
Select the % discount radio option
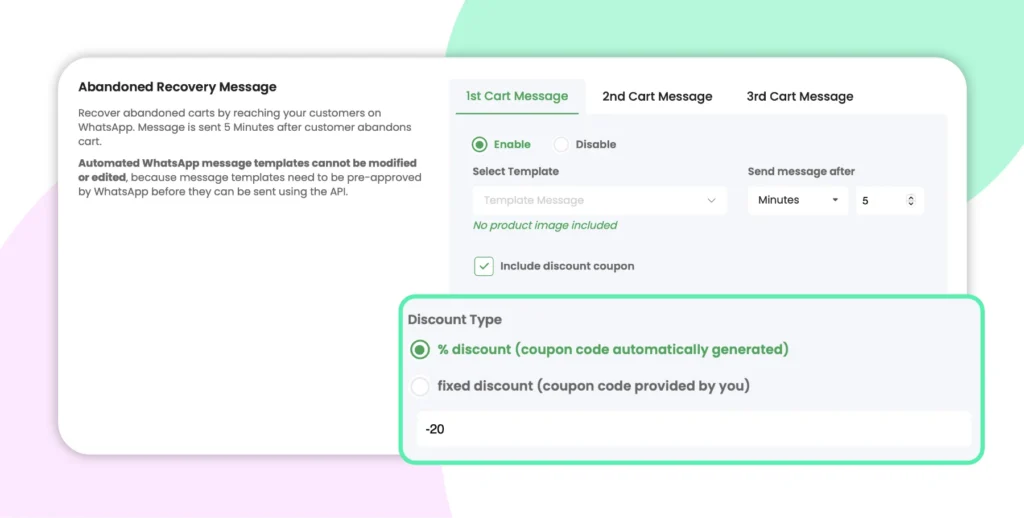tap(420, 350)
